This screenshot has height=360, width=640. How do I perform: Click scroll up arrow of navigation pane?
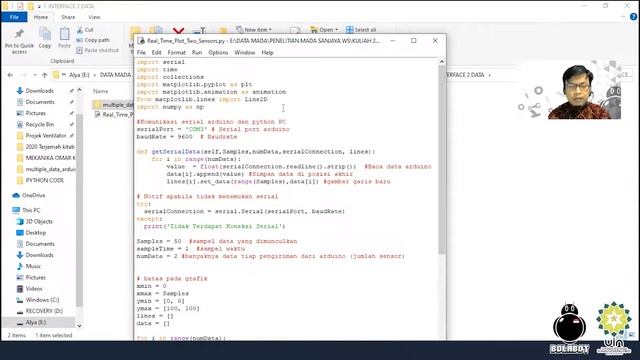tap(79, 90)
